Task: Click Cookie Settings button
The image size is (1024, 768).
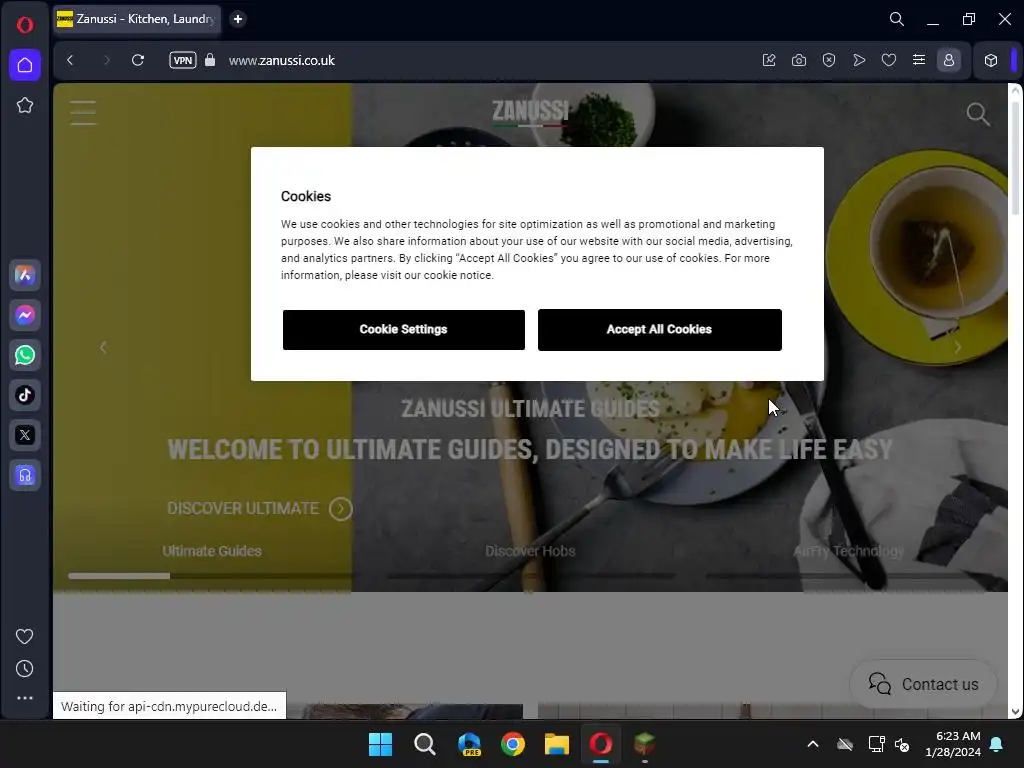Action: 404,330
